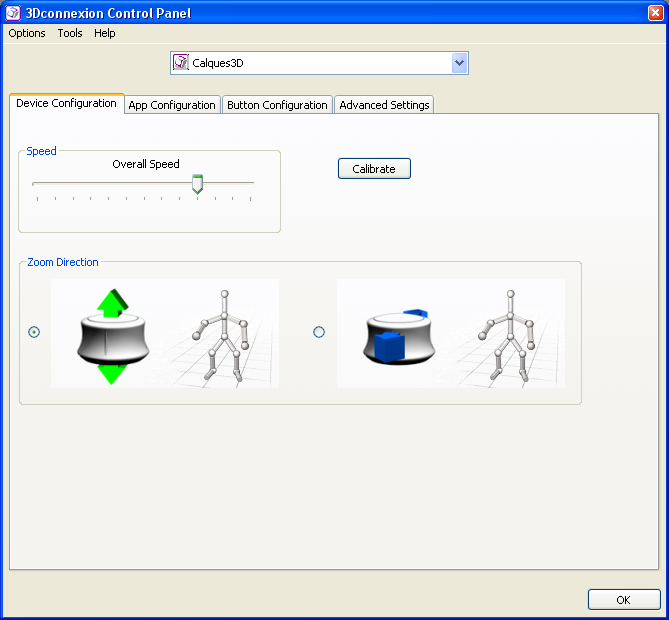Open the Tools menu
This screenshot has width=669, height=620.
(70, 33)
